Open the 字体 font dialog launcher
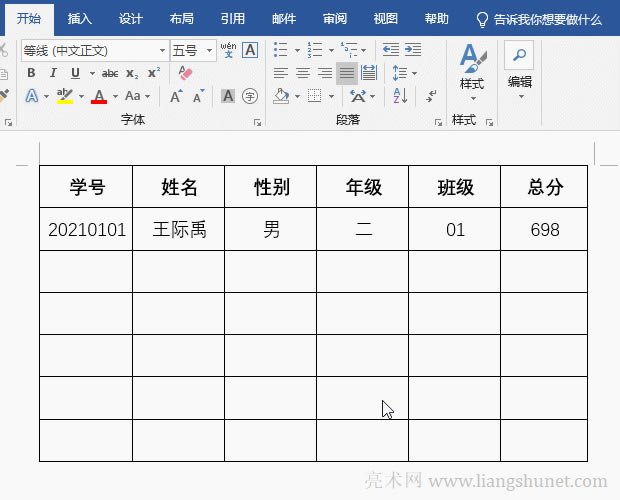 pos(257,121)
